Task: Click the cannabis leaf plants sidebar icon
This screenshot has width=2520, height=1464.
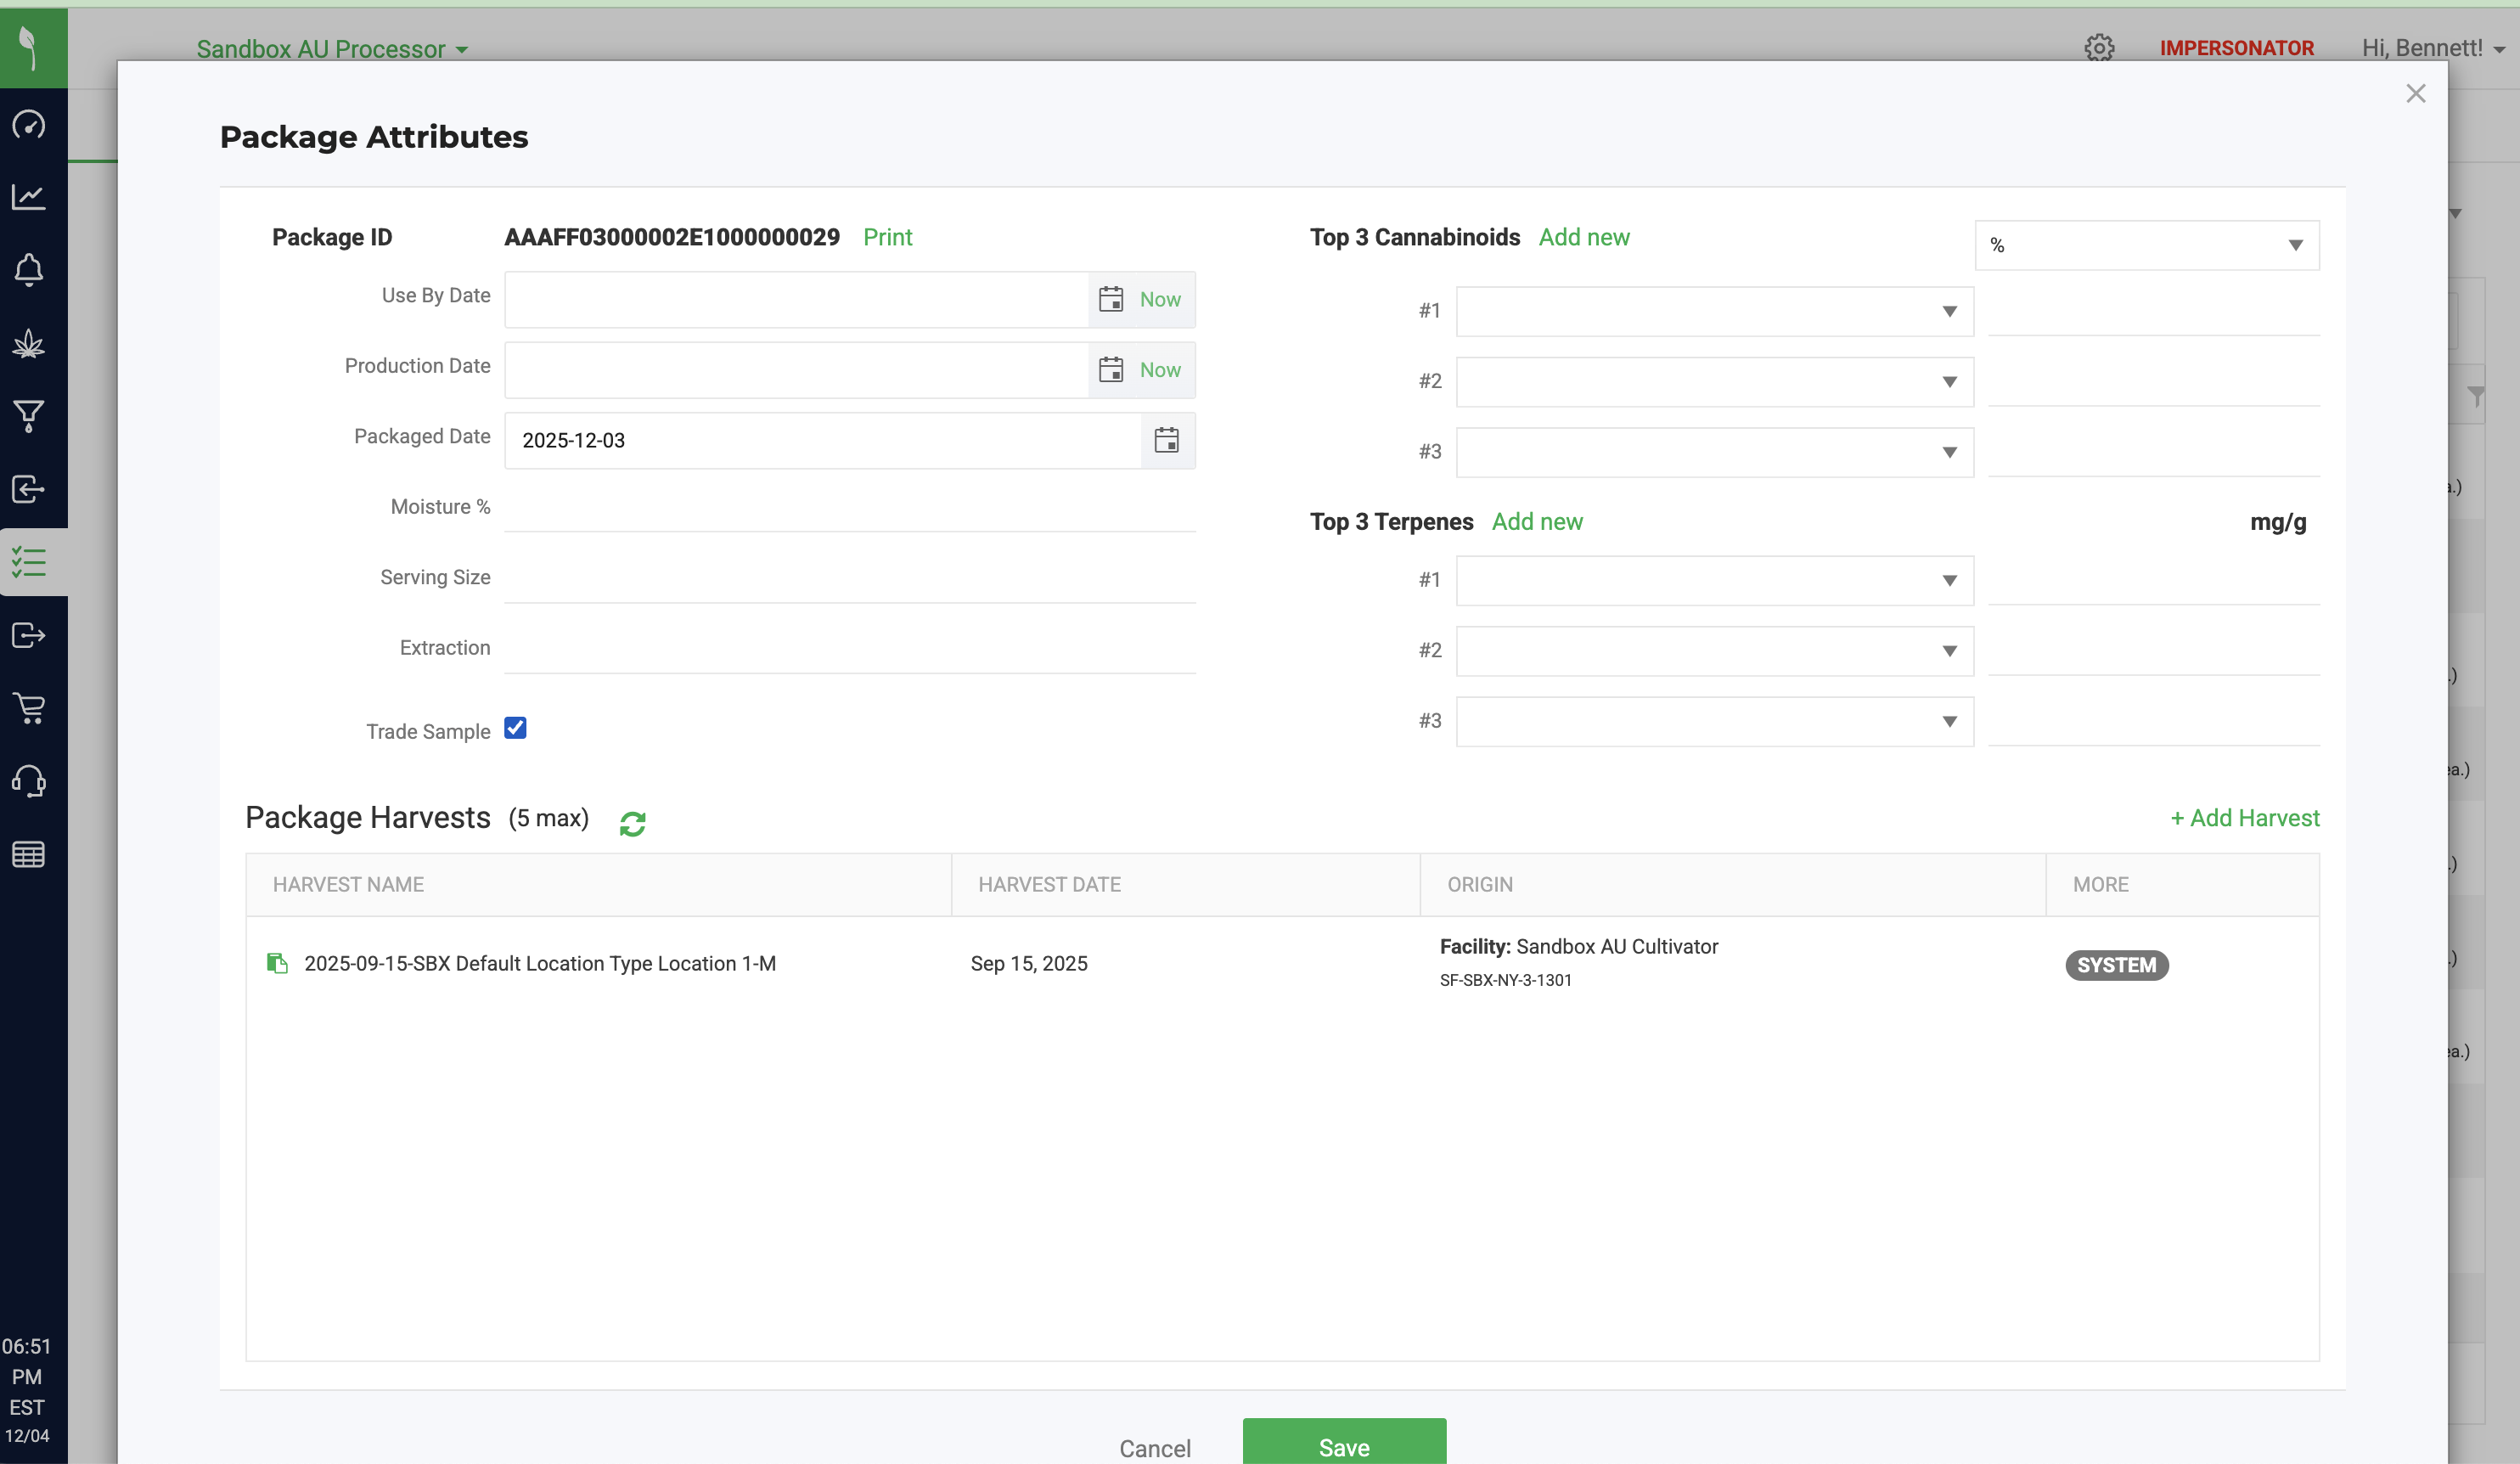Action: click(29, 344)
